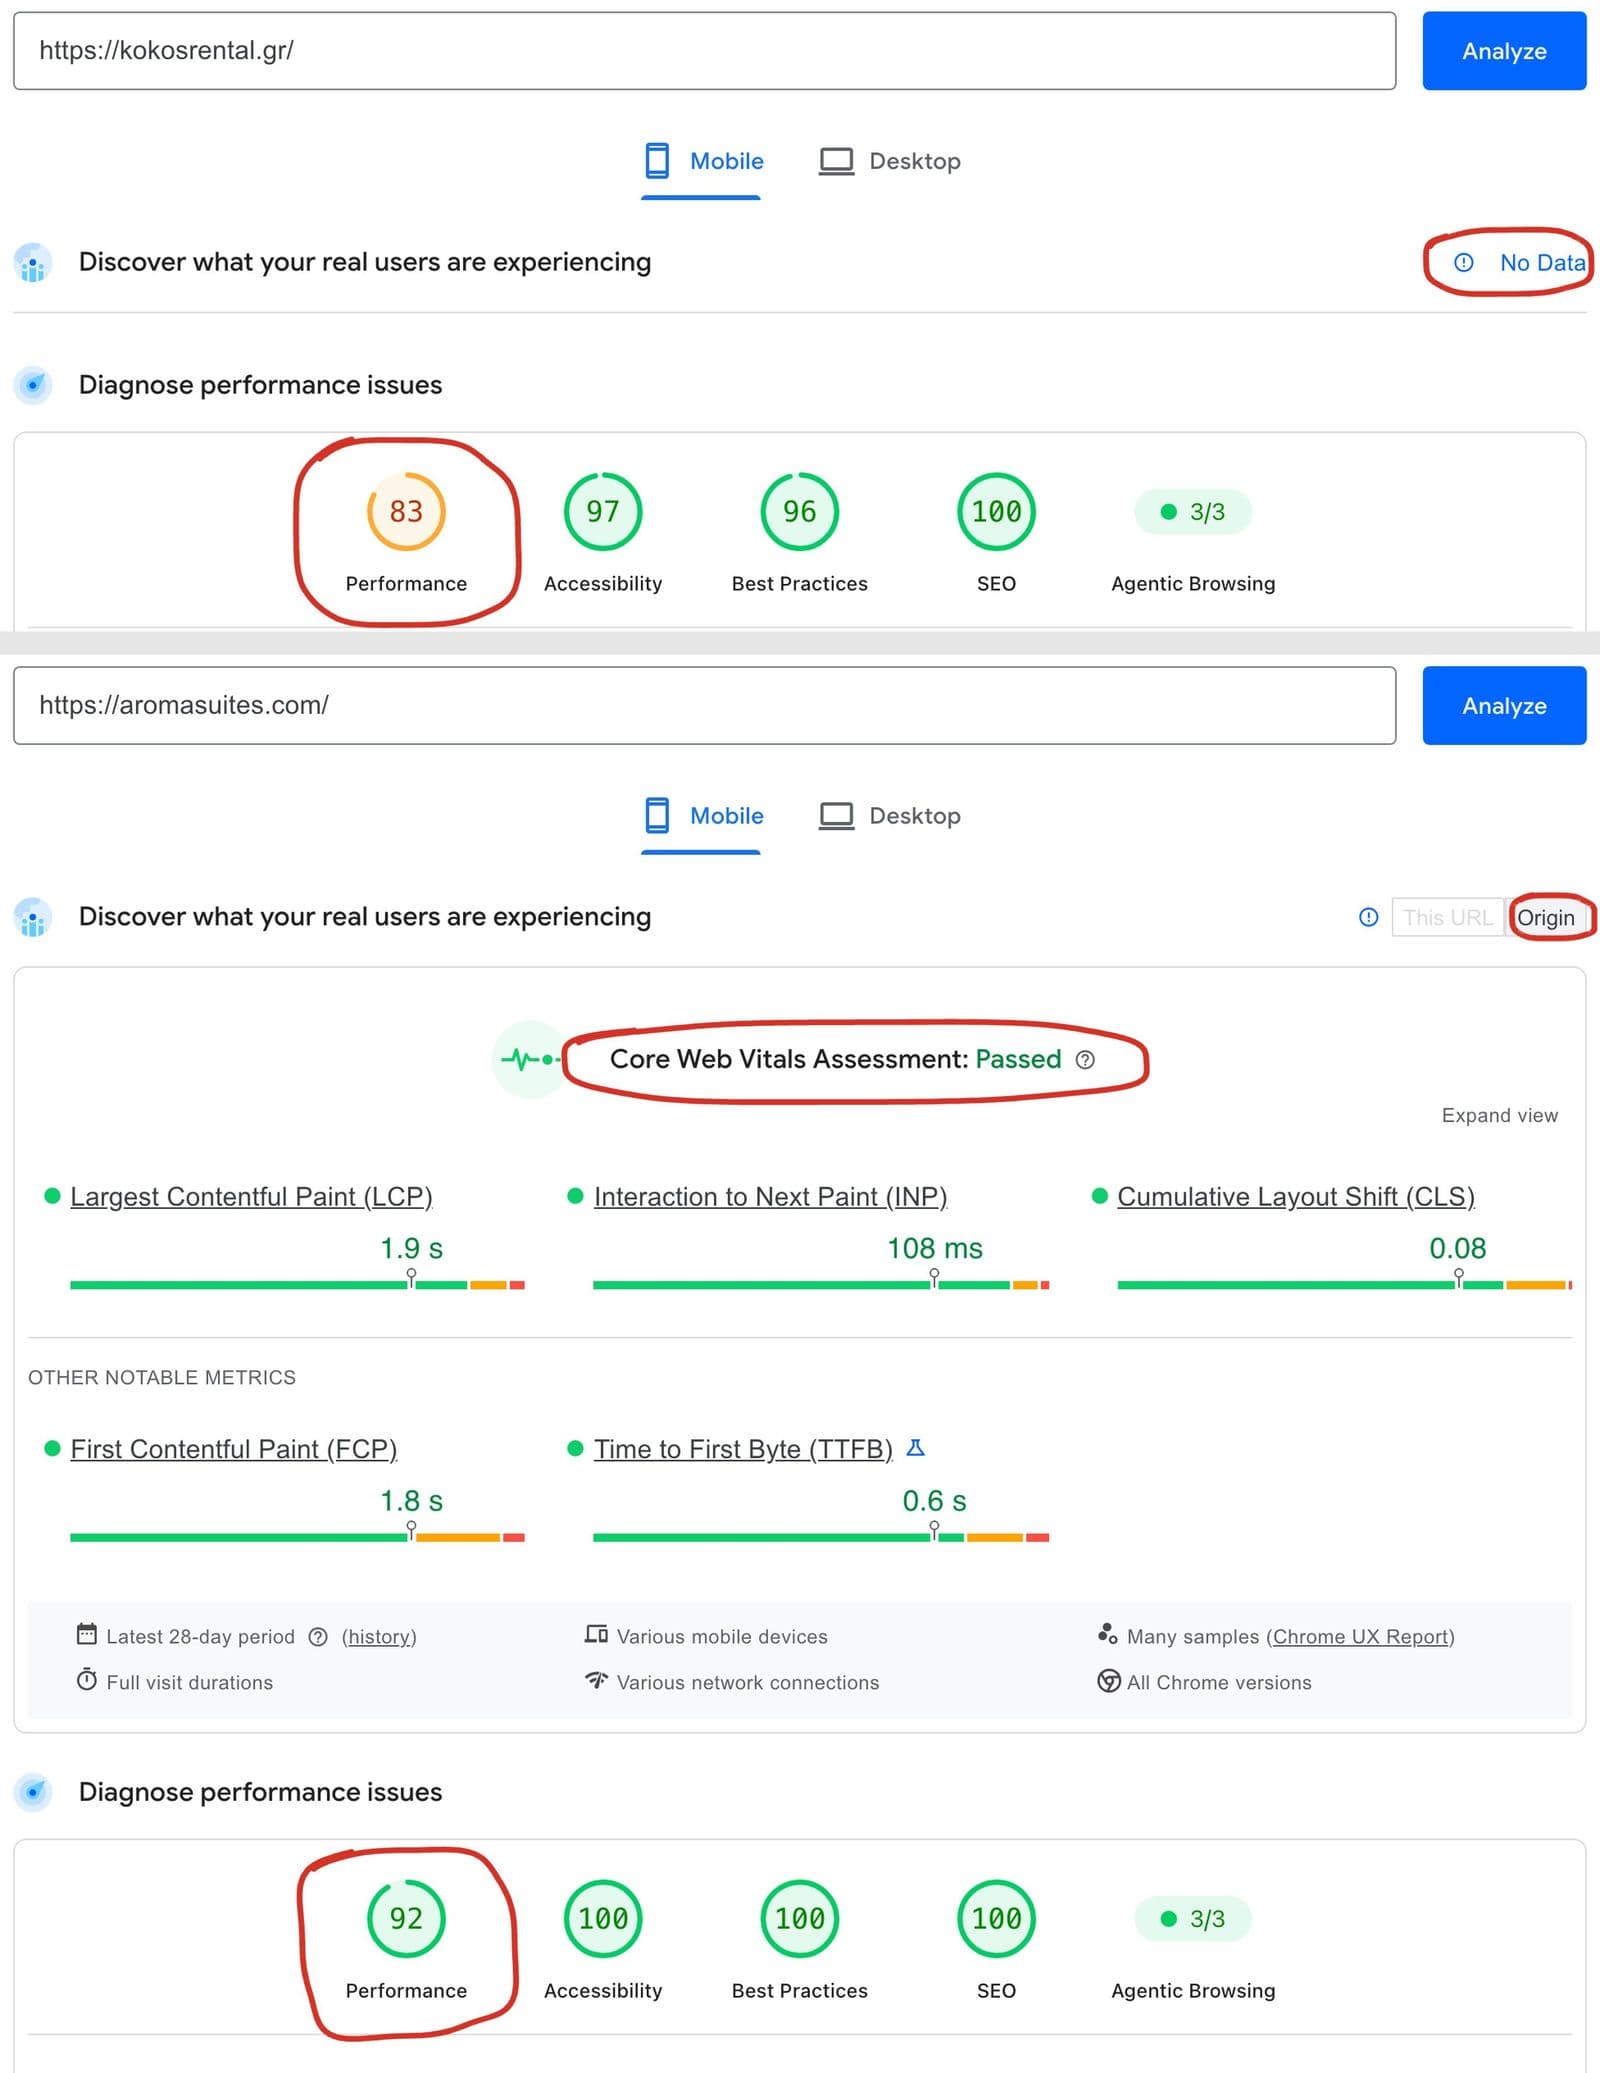The width and height of the screenshot is (1600, 2073).
Task: Open the 92 Performance score gauge
Action: click(x=406, y=1918)
